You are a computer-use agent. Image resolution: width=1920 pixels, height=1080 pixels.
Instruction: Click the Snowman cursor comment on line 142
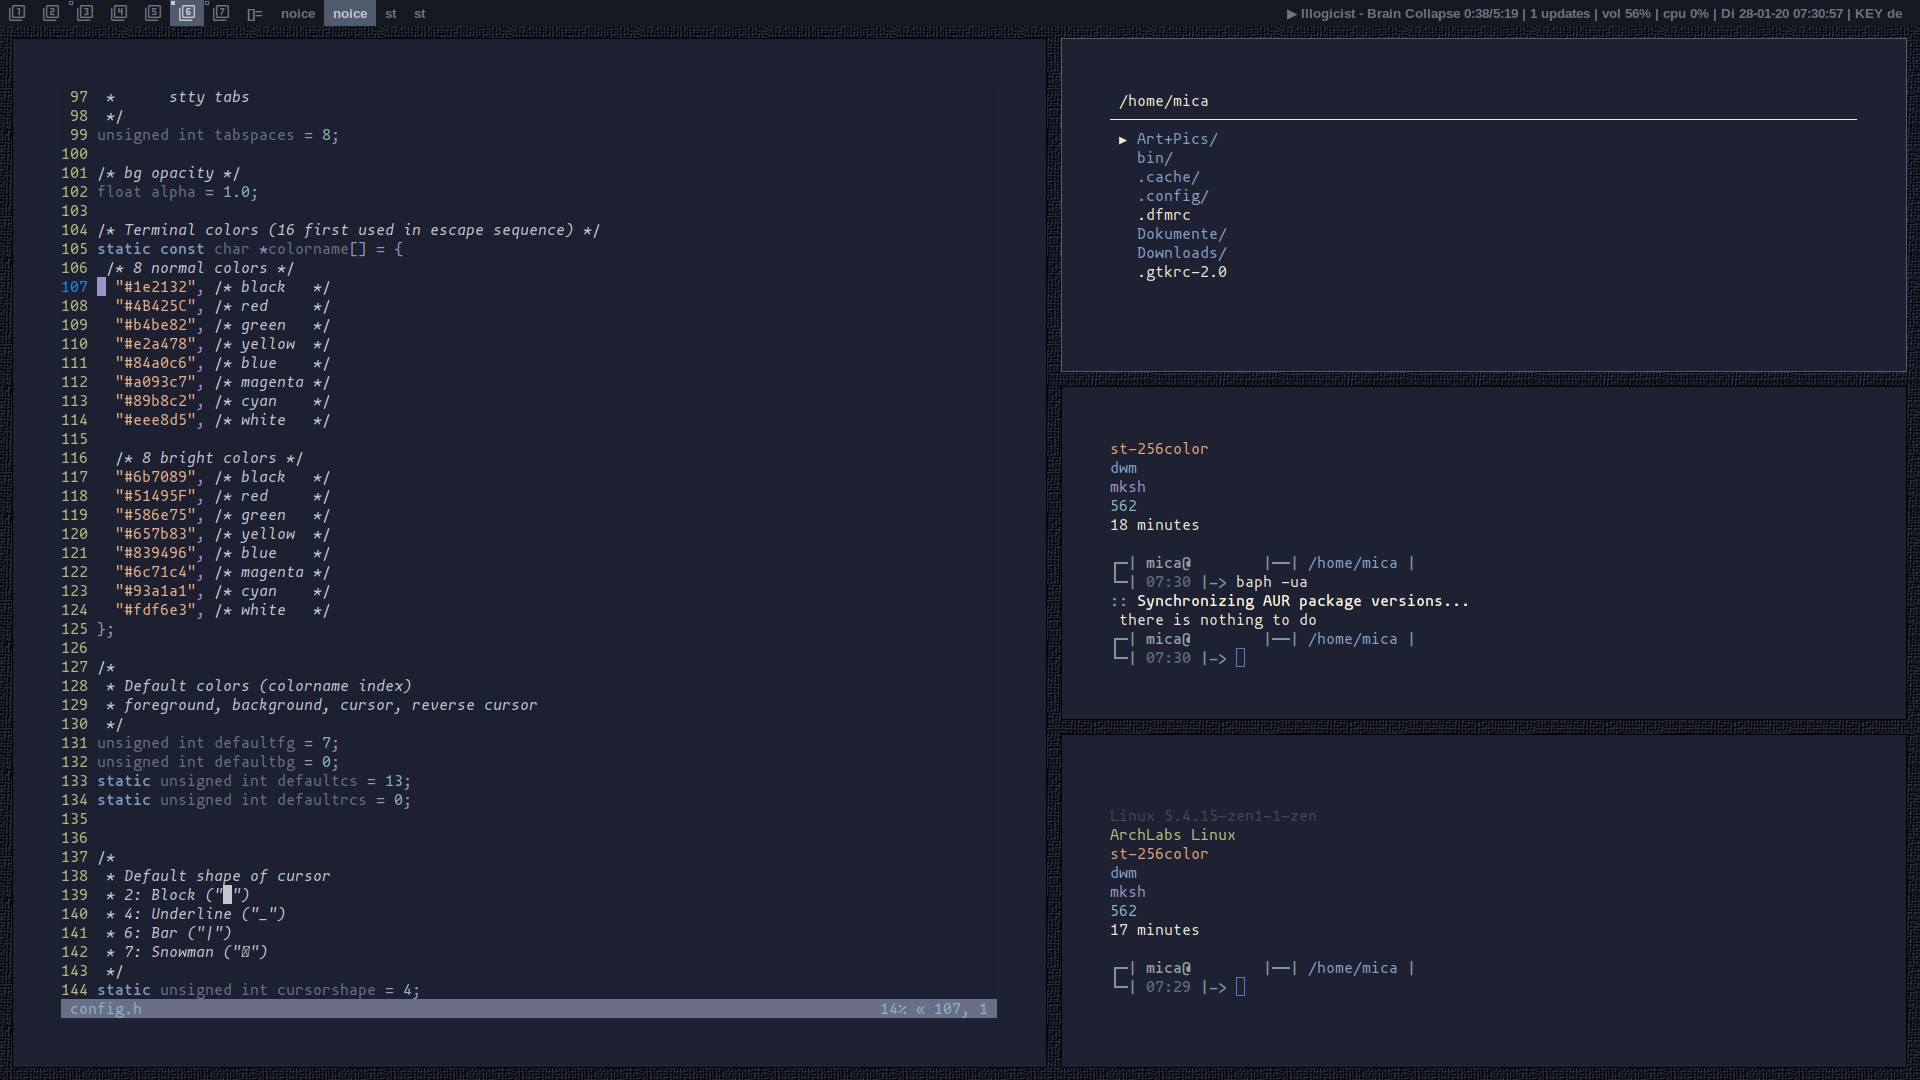[187, 952]
